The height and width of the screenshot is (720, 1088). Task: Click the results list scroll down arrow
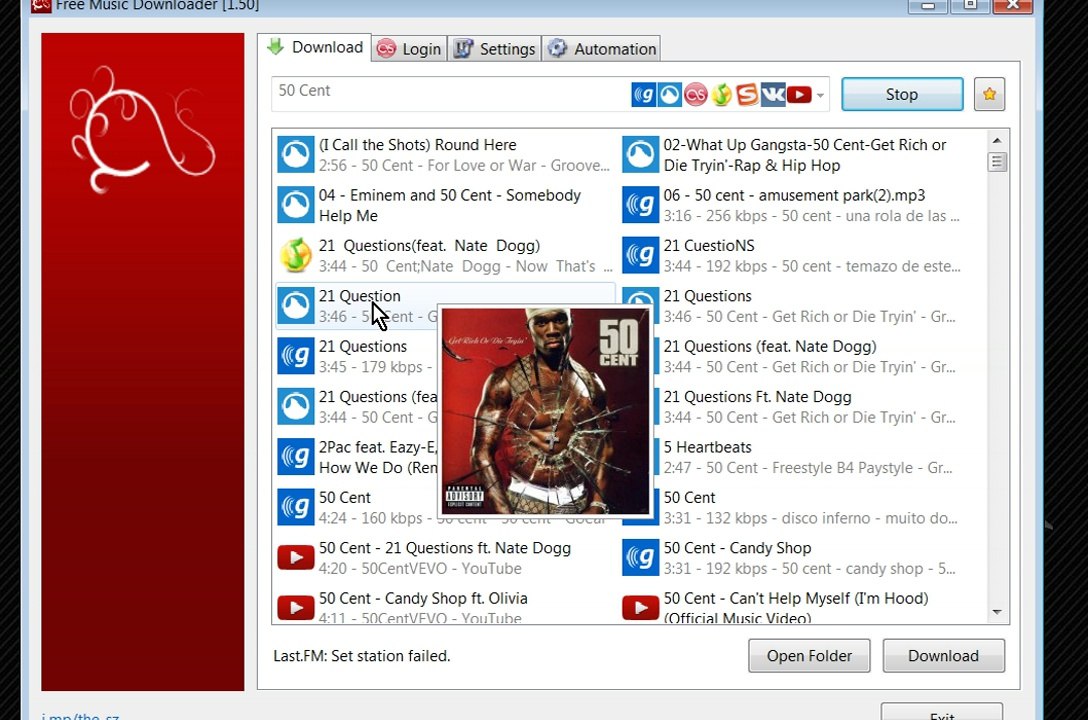tap(997, 612)
